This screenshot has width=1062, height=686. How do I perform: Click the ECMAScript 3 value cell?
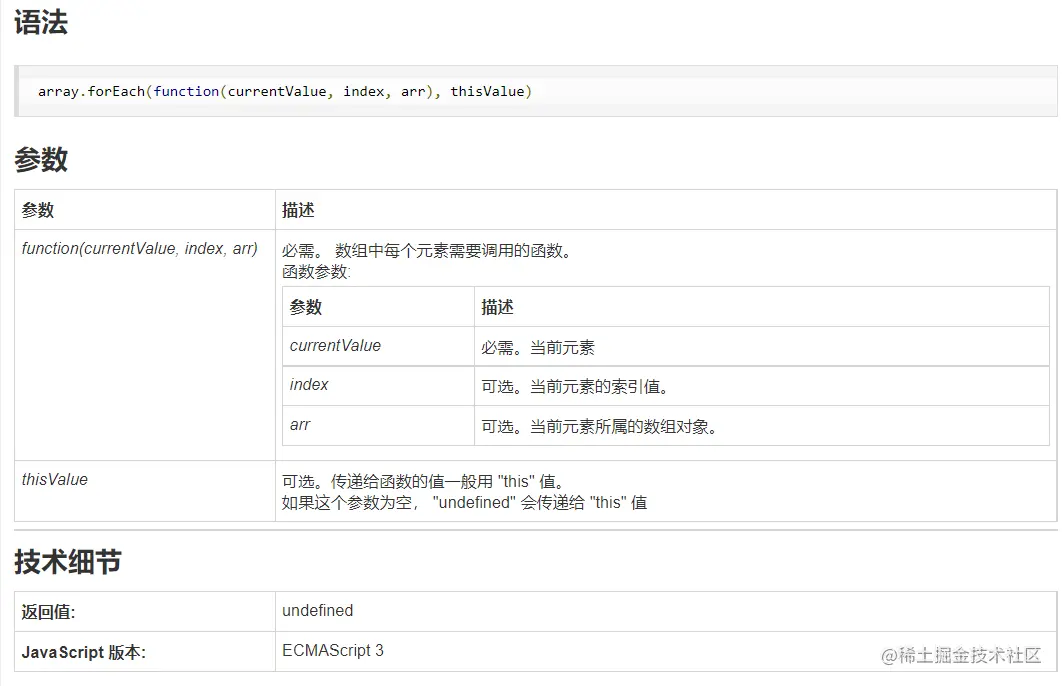tap(666, 651)
